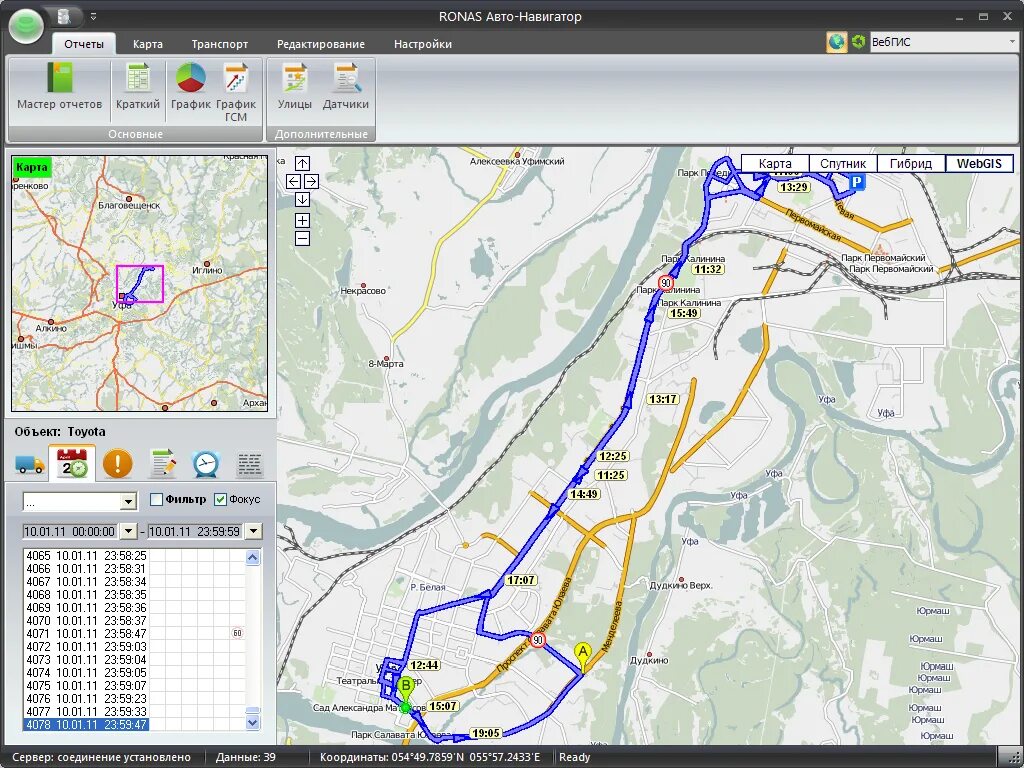Screen dimensions: 1024x768
Task: Click the 19:05 time label on map
Action: [x=486, y=733]
